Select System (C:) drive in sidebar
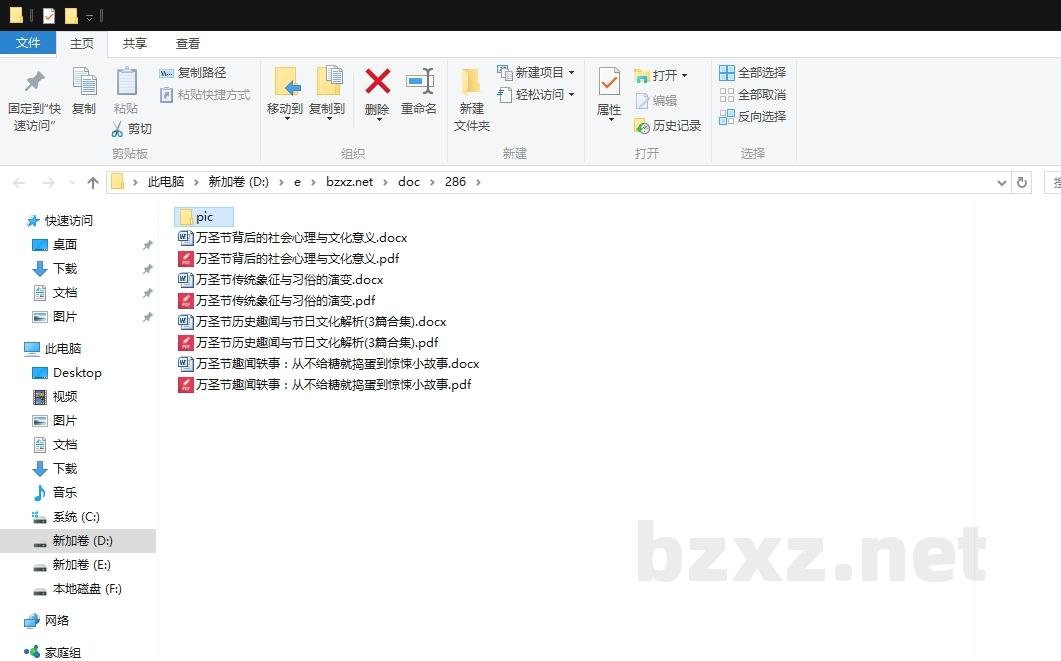 pyautogui.click(x=76, y=517)
